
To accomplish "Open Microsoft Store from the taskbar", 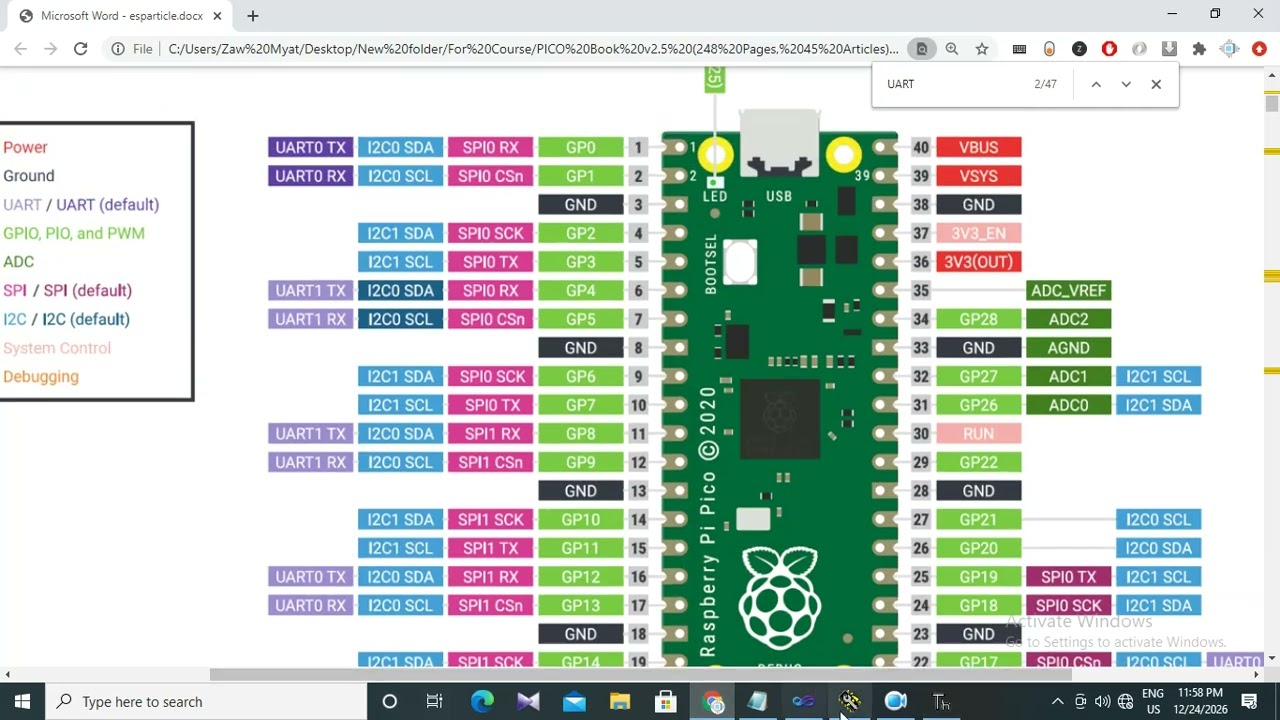I will tap(666, 702).
